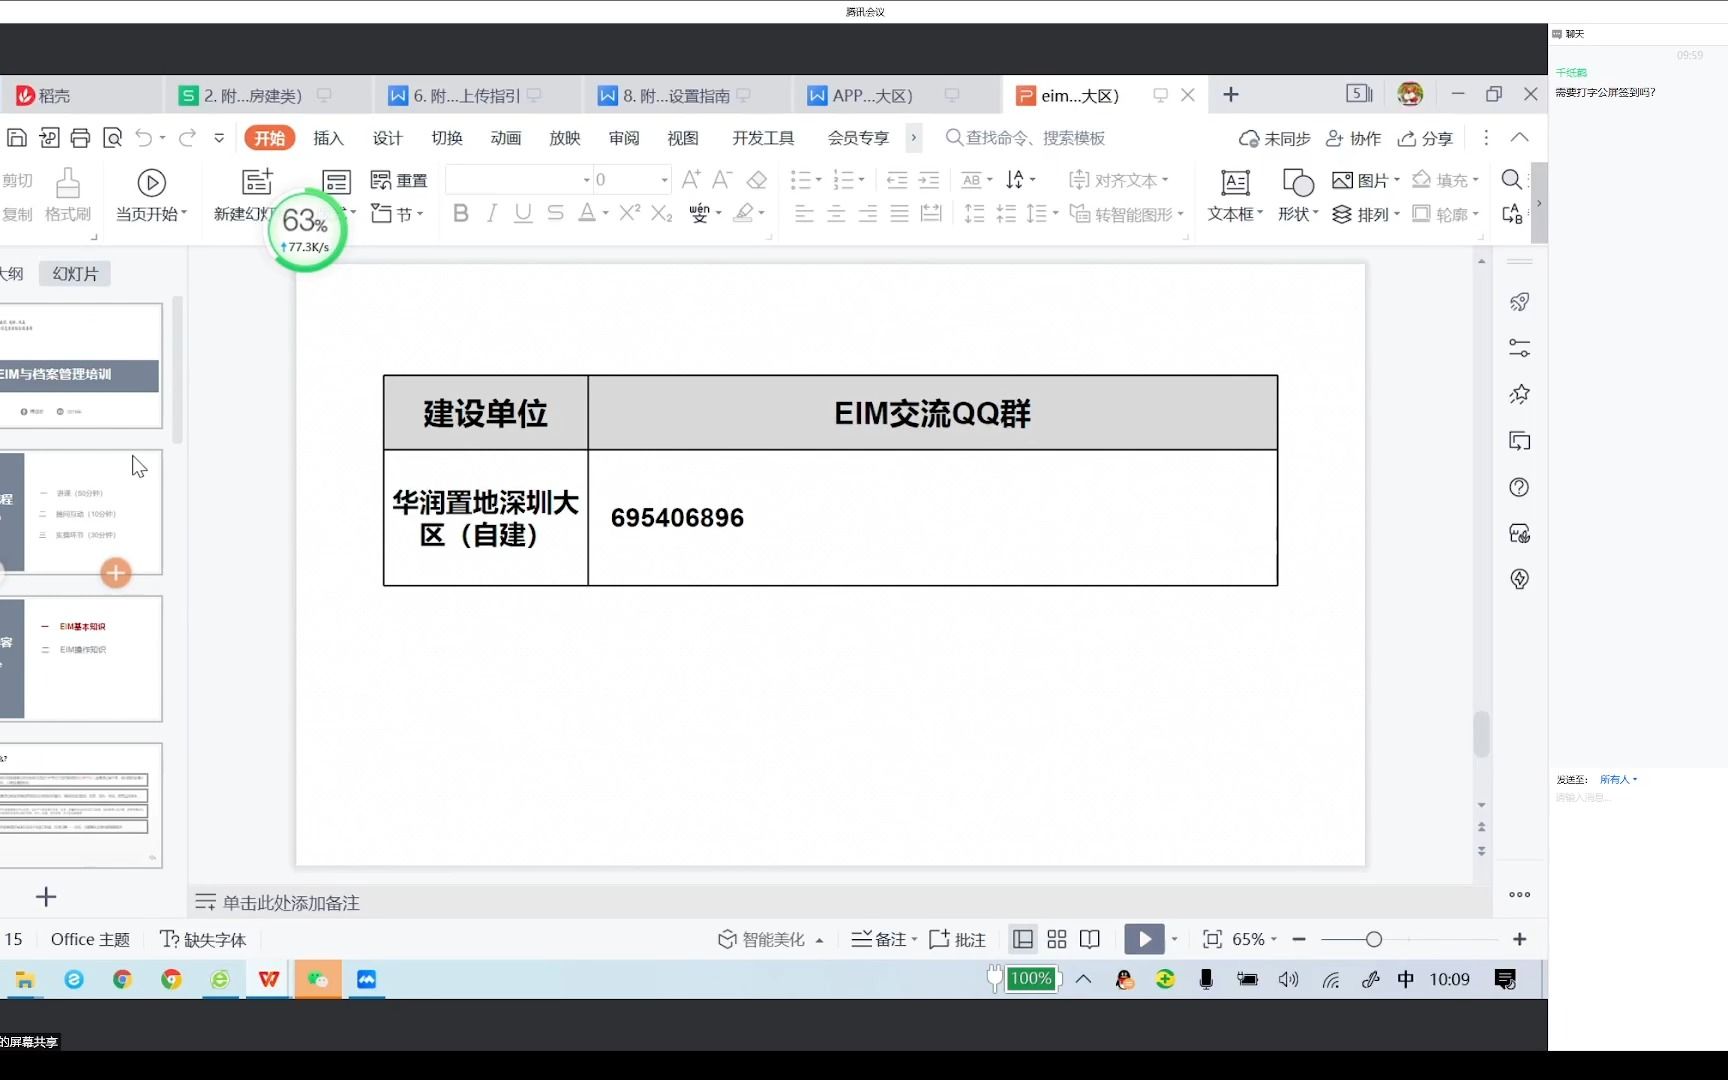Click the Smart Beautify (智能美化) button
Screen dimensions: 1728x1080
[770, 939]
